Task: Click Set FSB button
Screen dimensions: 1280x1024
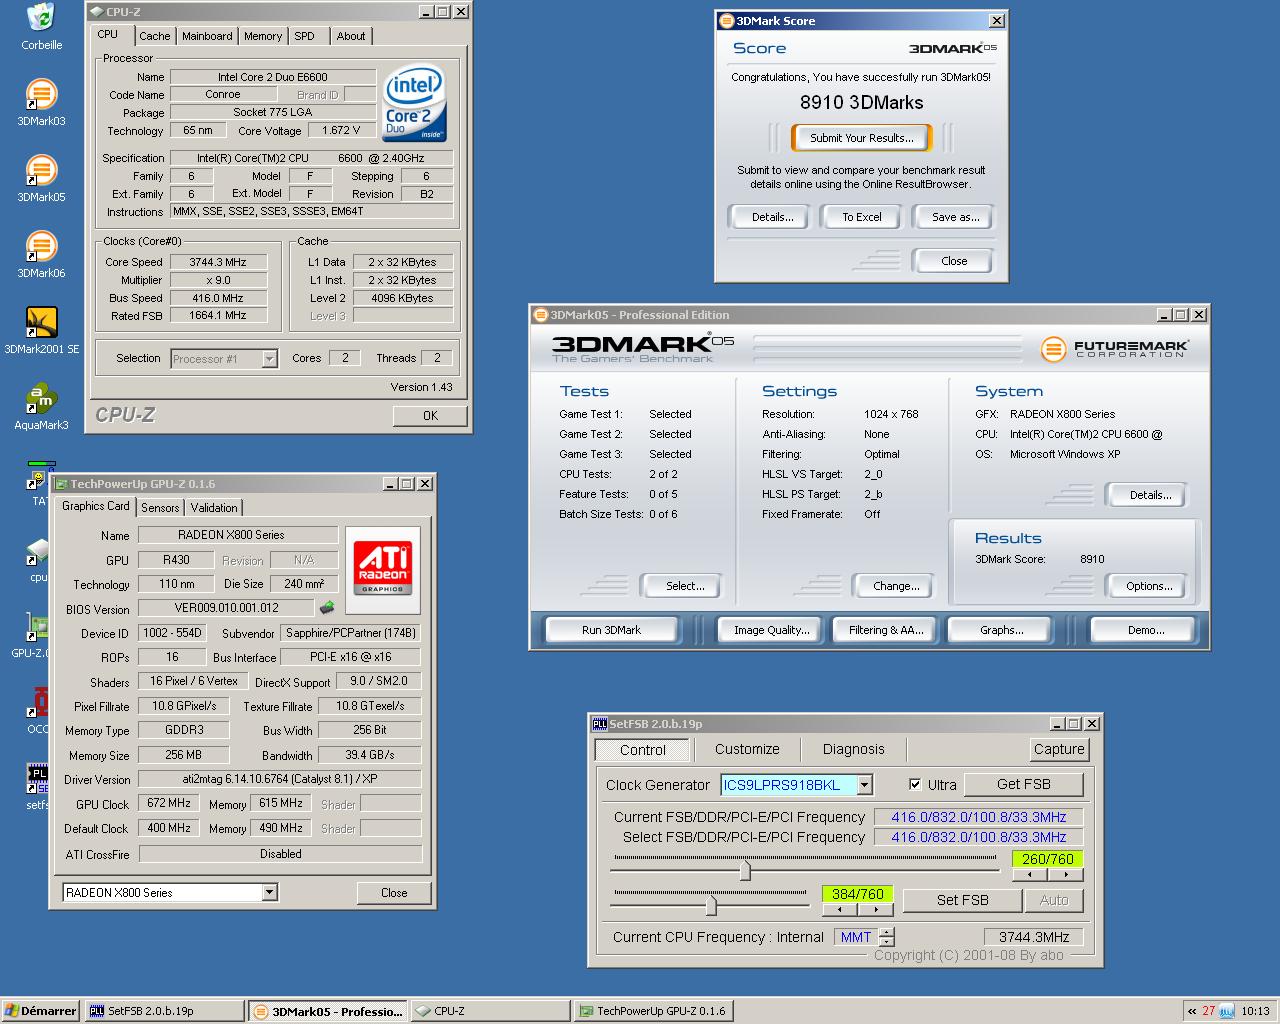Action: (x=962, y=900)
